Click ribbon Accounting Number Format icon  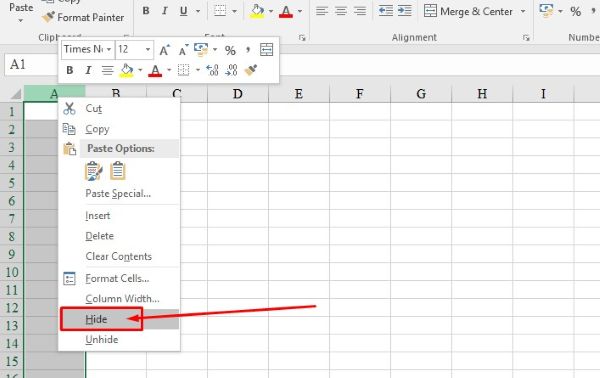546,11
